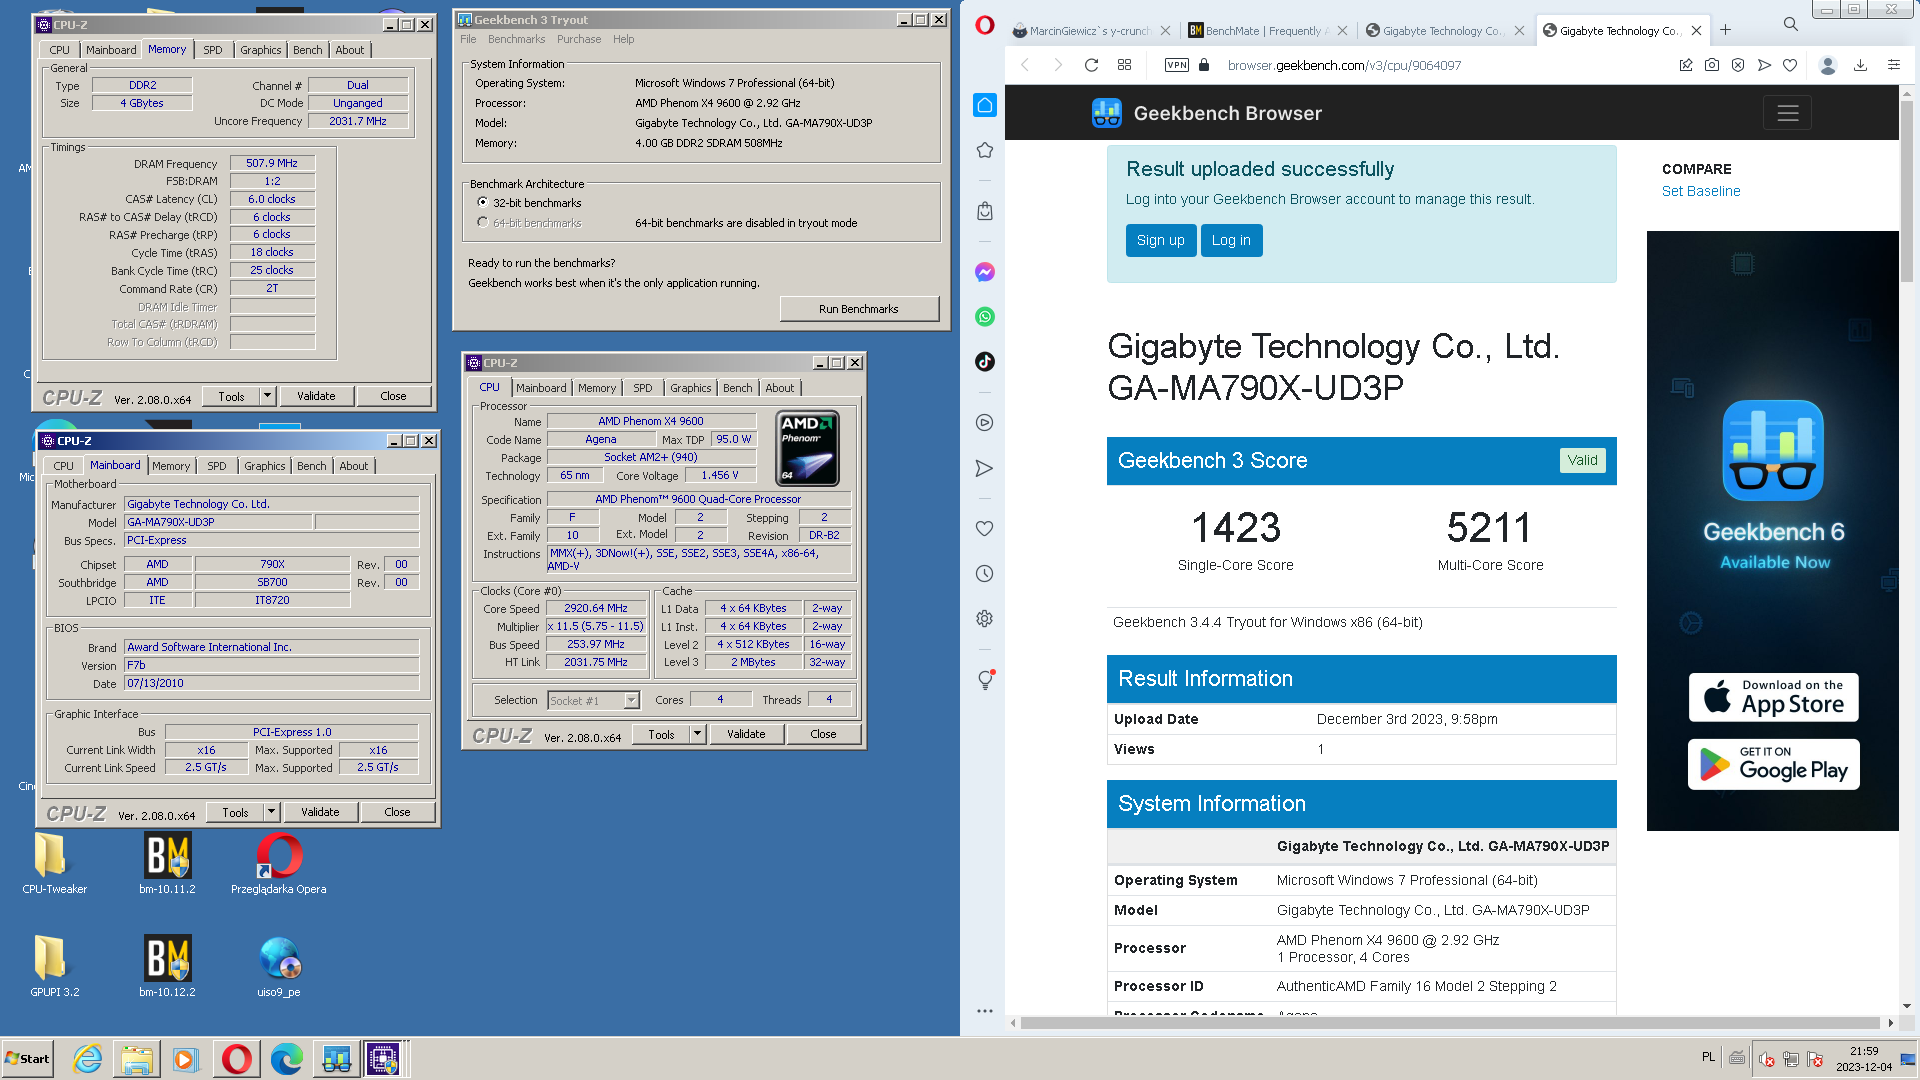The width and height of the screenshot is (1920, 1080).
Task: Open TikTok in Opera sidebar
Action: point(985,362)
